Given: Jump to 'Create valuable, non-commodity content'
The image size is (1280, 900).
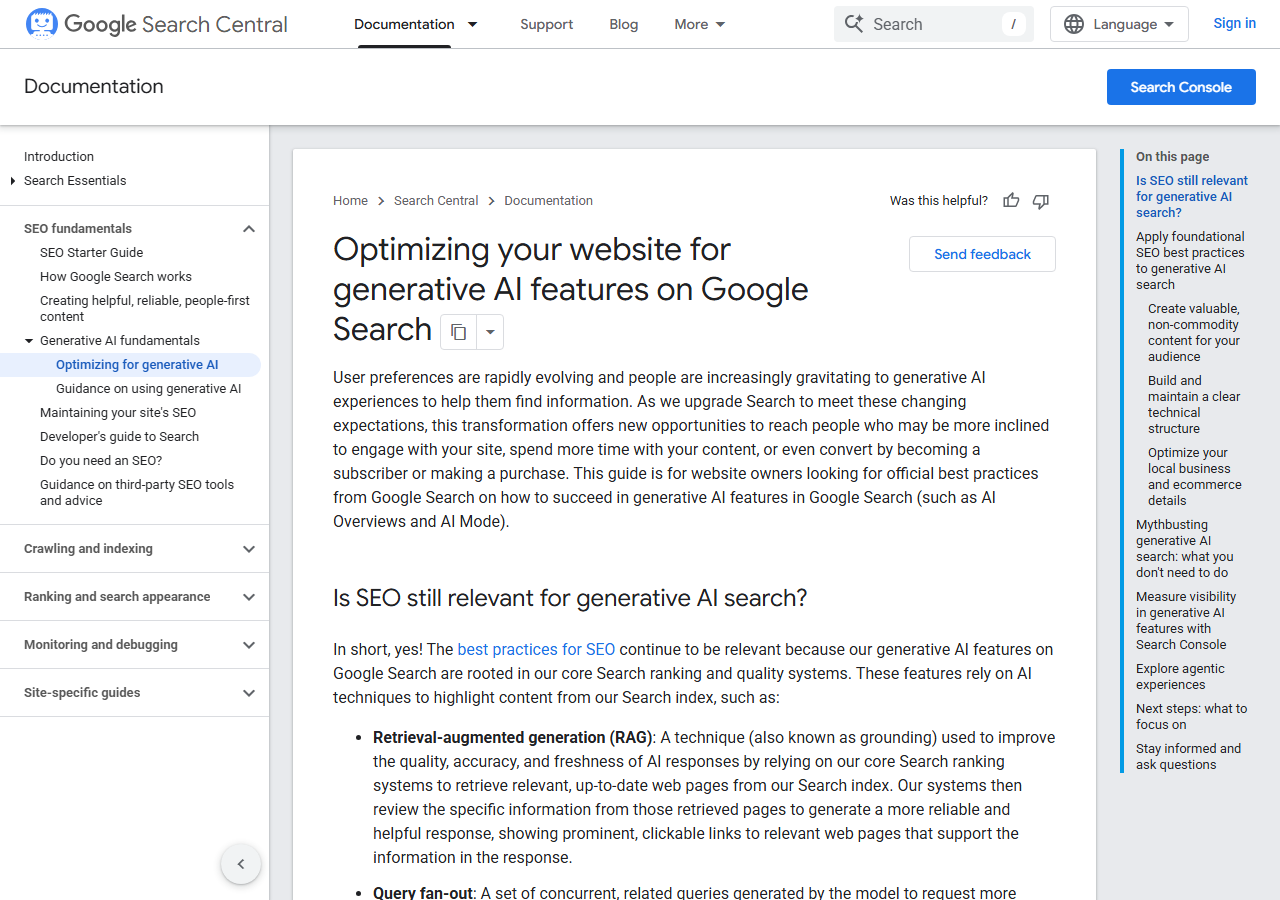Looking at the screenshot, I should (x=1194, y=333).
